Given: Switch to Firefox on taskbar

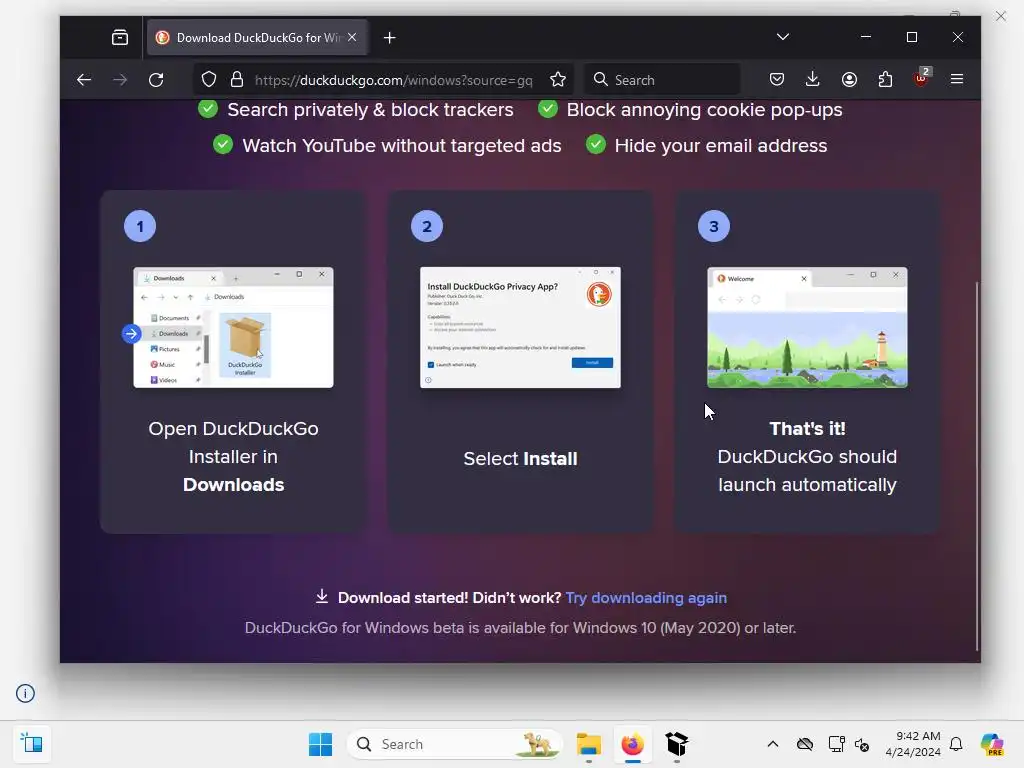Looking at the screenshot, I should pos(632,744).
